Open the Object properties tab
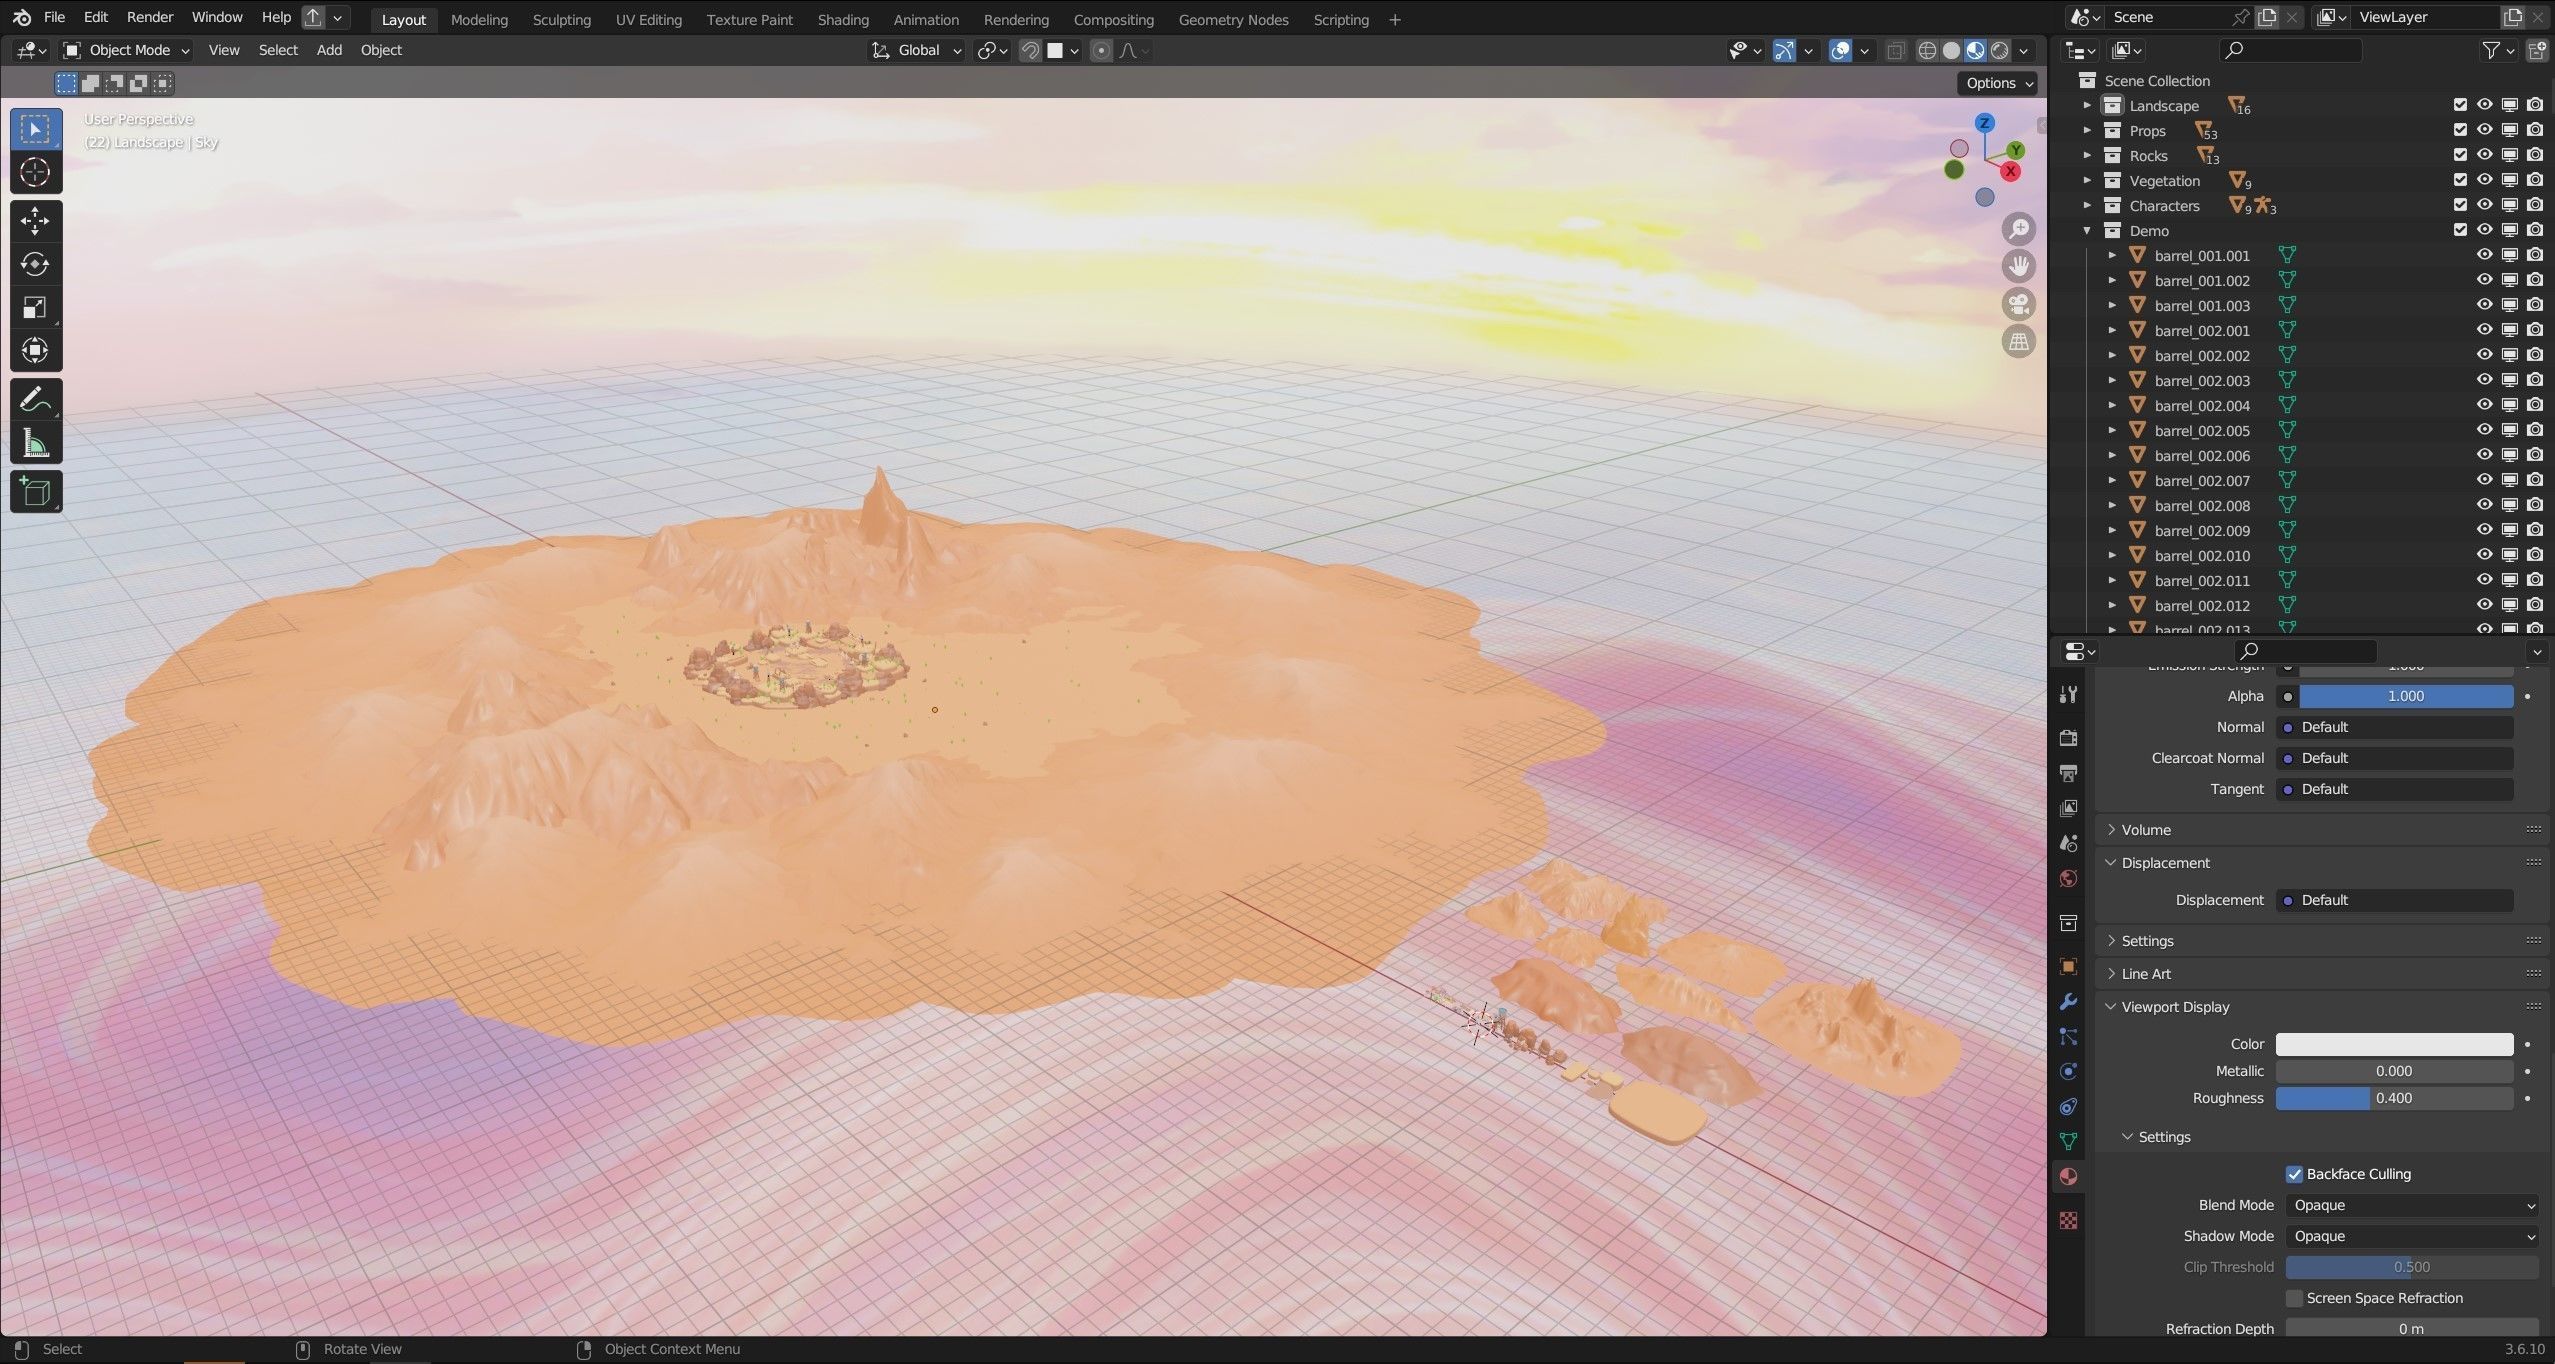2555x1364 pixels. (2068, 966)
